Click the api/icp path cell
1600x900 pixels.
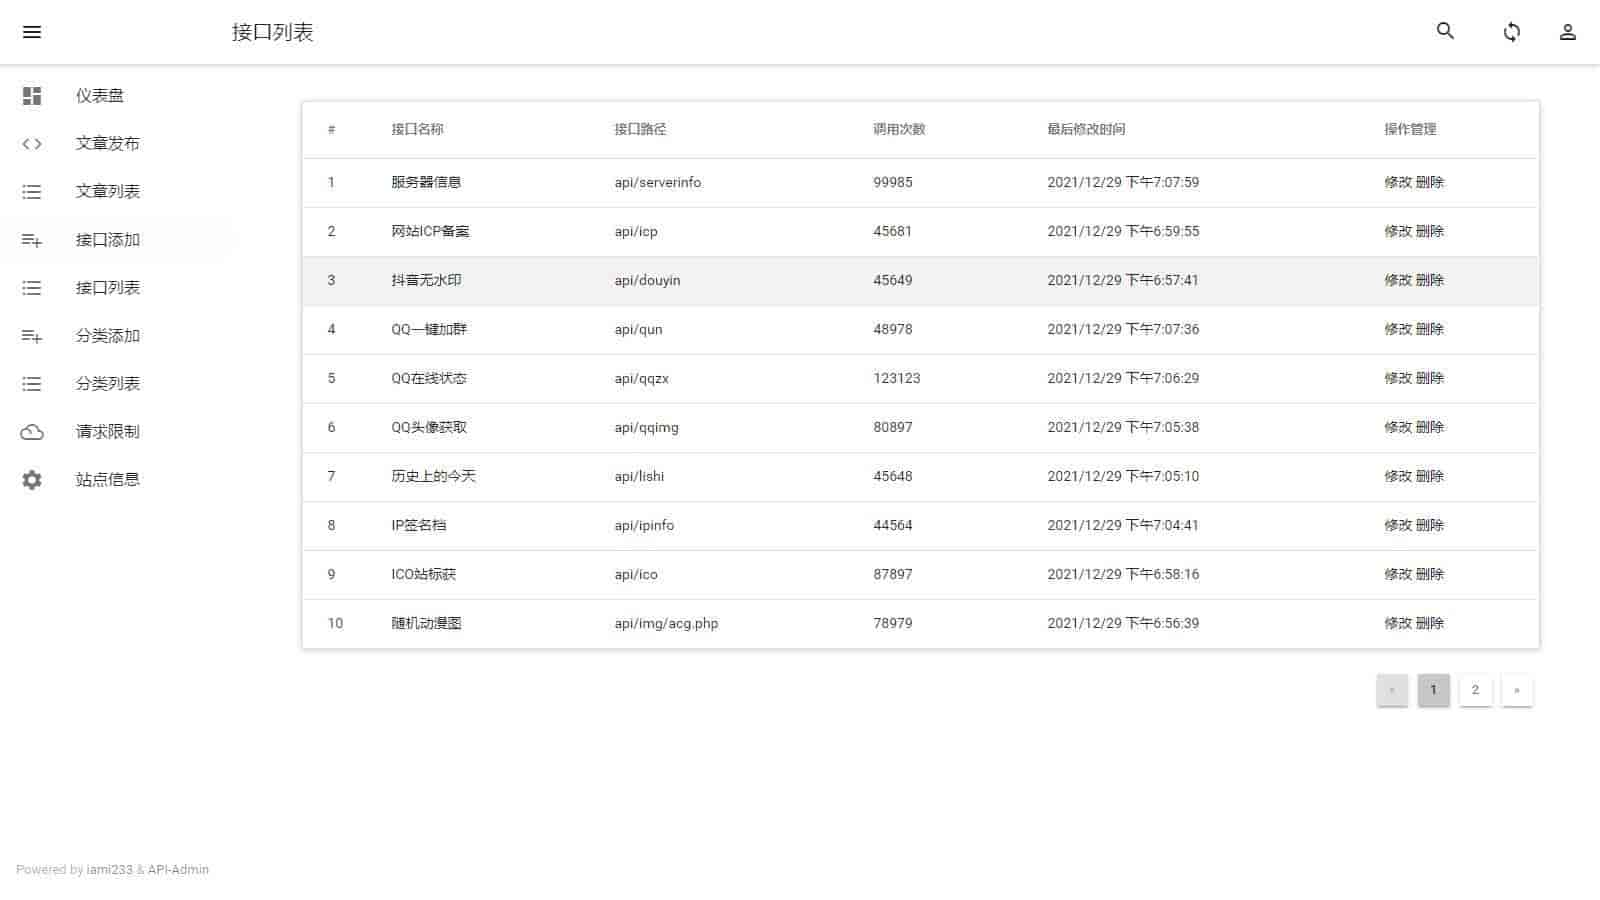coord(636,231)
